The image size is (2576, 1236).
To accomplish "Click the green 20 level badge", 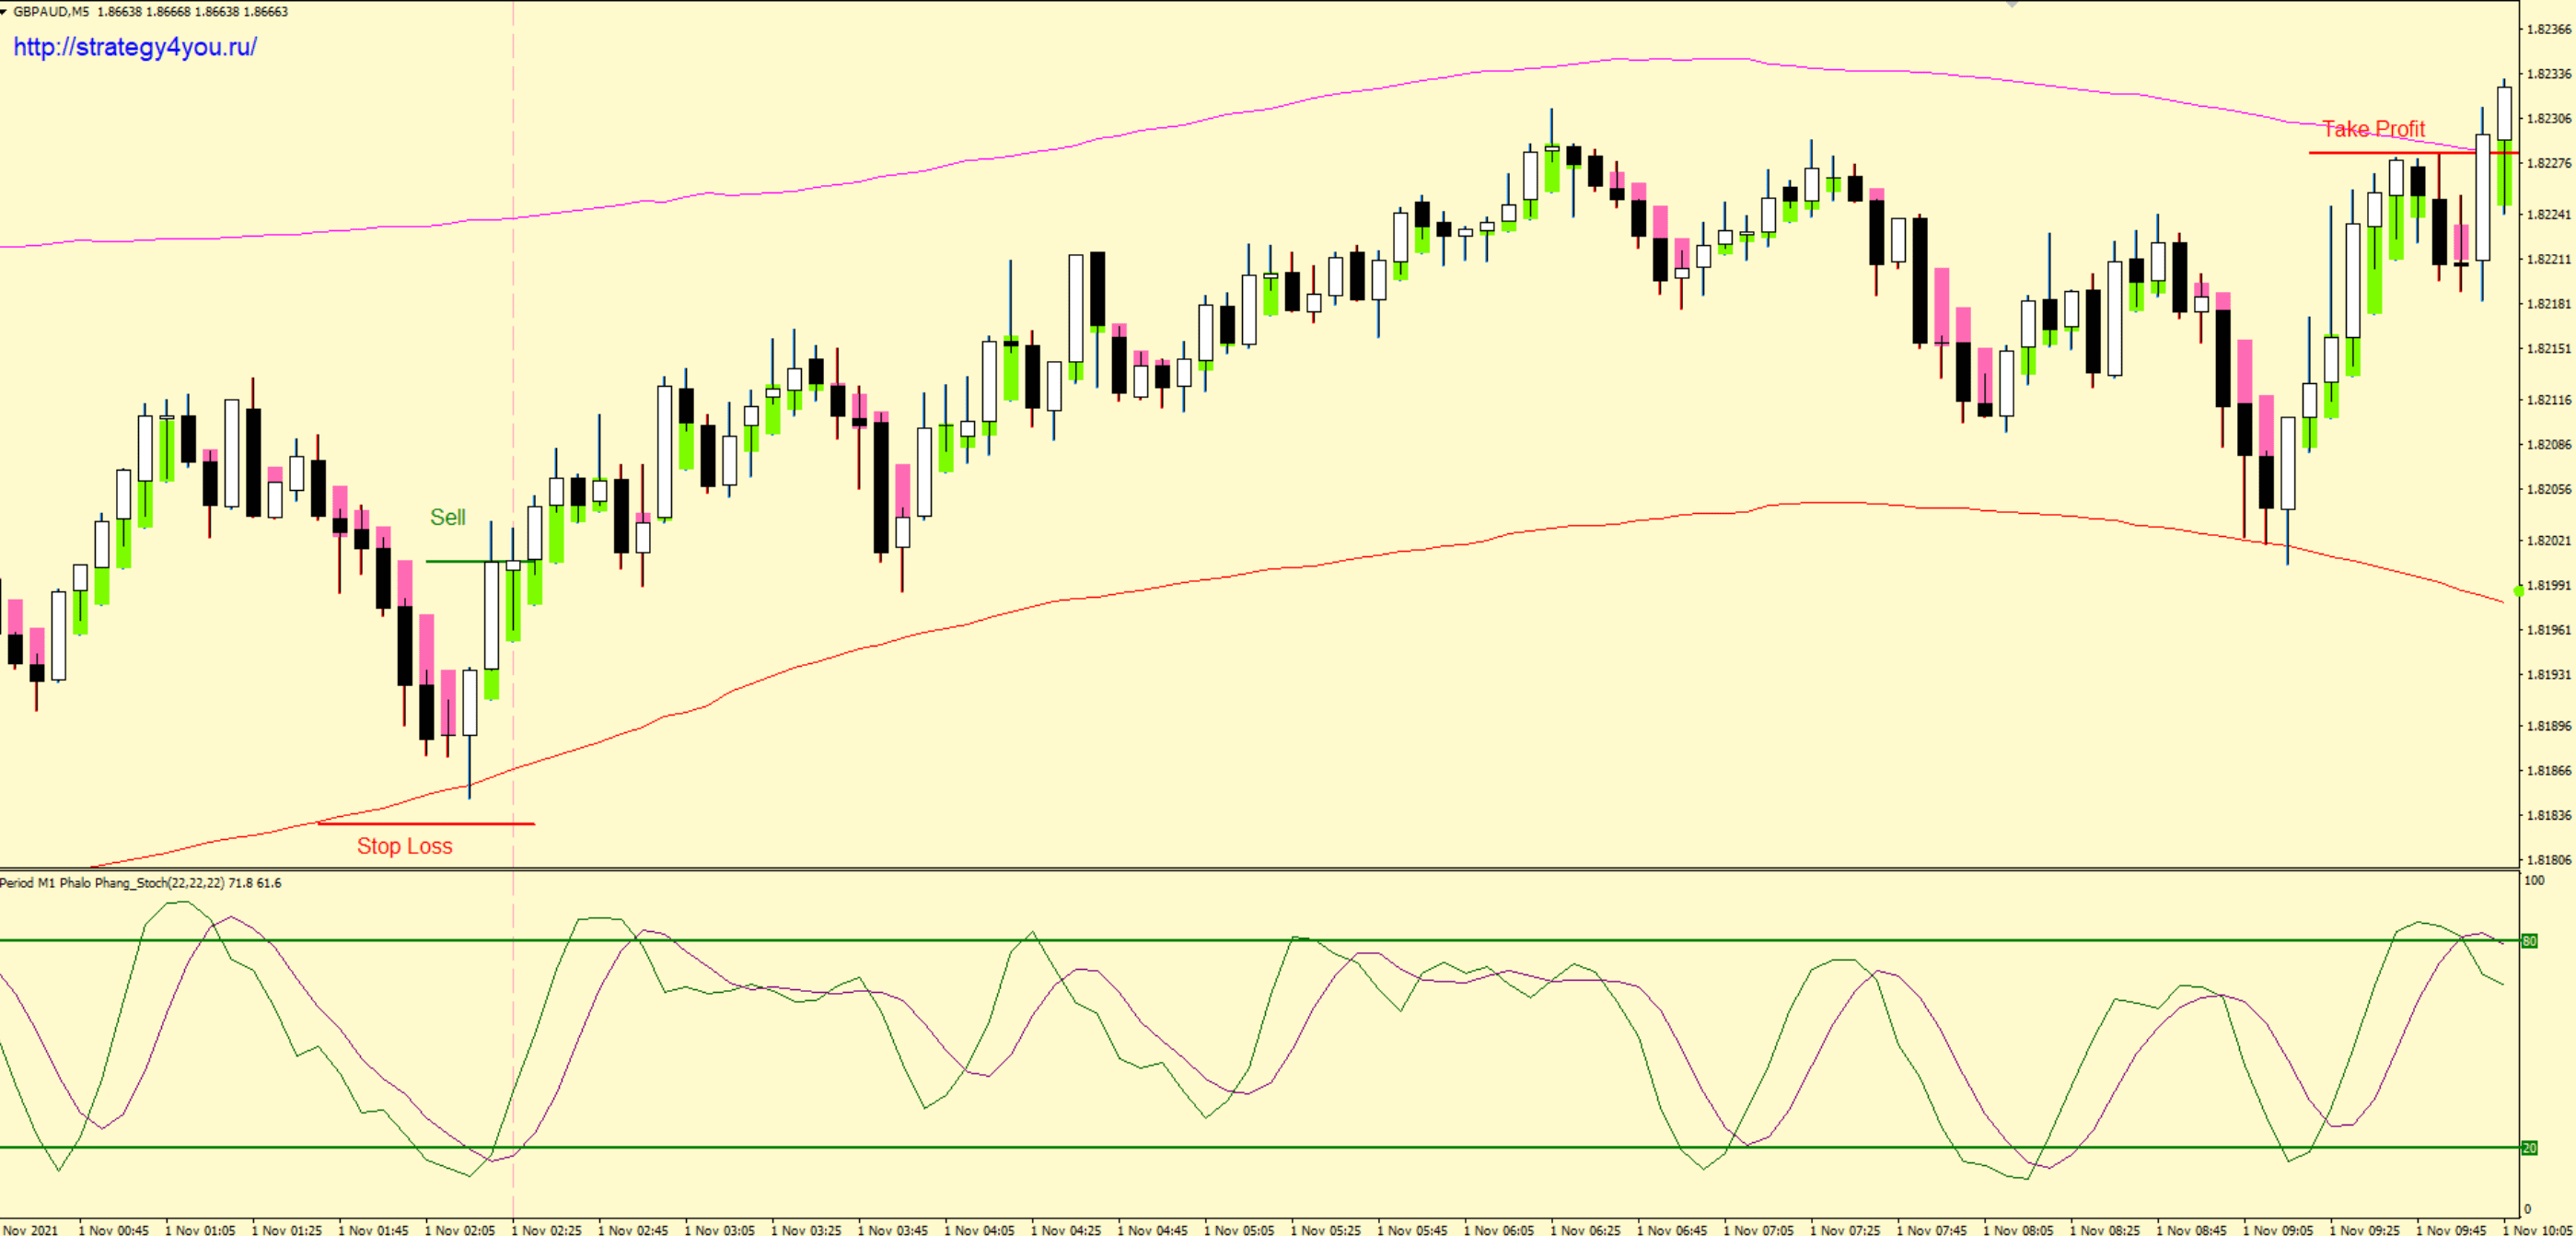I will point(2529,1148).
